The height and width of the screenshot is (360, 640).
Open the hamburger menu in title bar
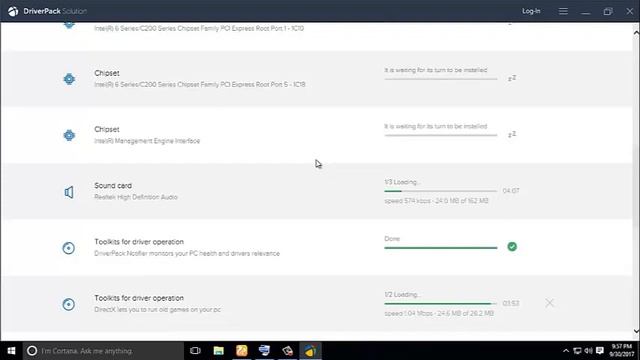coord(563,11)
